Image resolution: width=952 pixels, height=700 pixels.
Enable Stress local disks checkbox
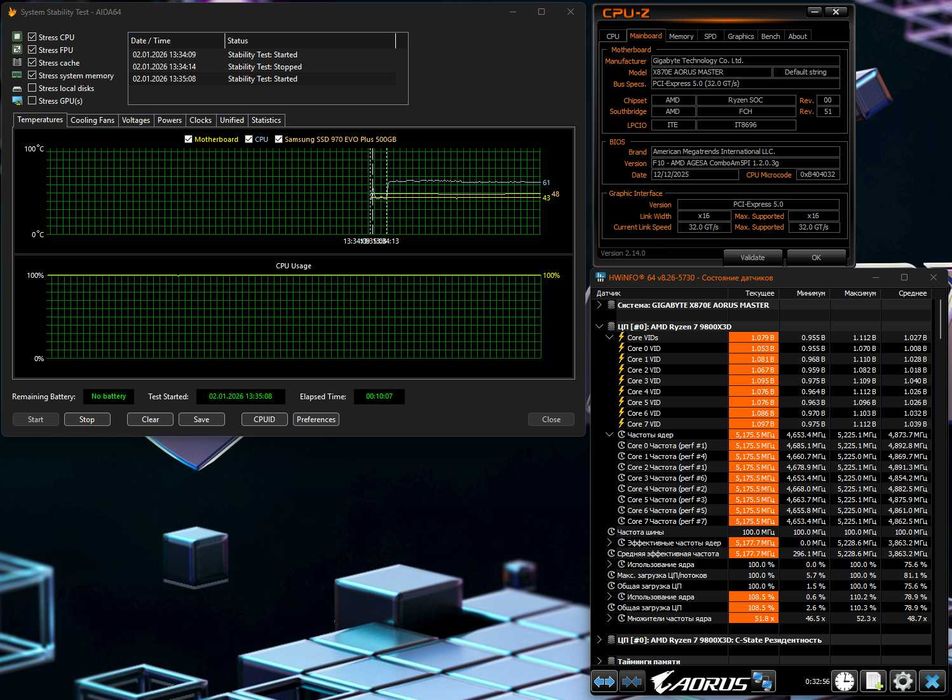coord(32,88)
